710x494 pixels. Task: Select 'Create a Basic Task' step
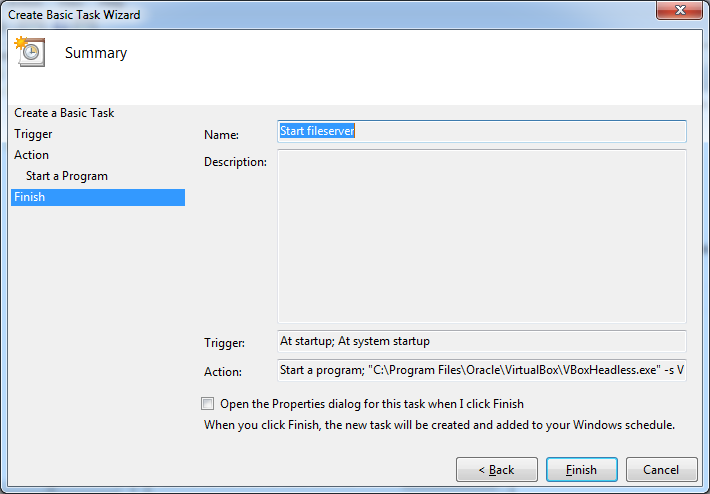64,113
